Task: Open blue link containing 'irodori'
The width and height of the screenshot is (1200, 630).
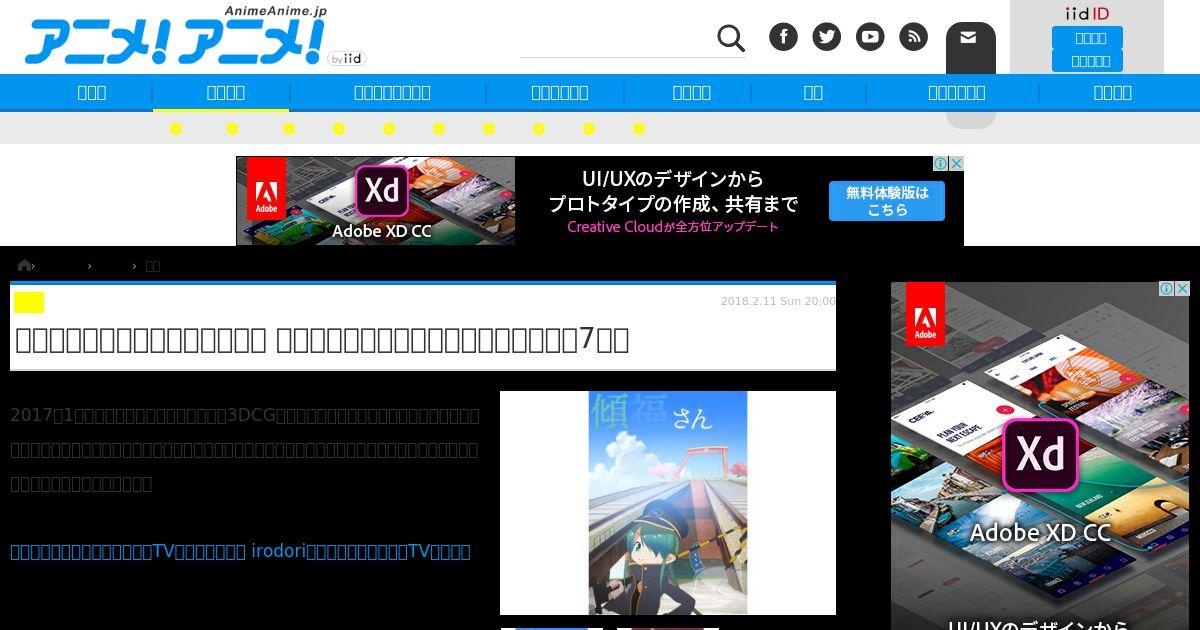Action: [x=240, y=551]
